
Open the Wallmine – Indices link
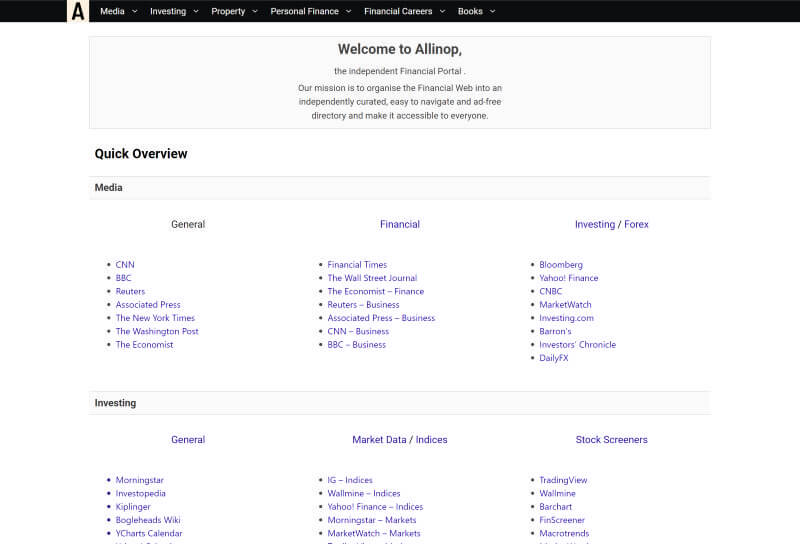point(364,493)
